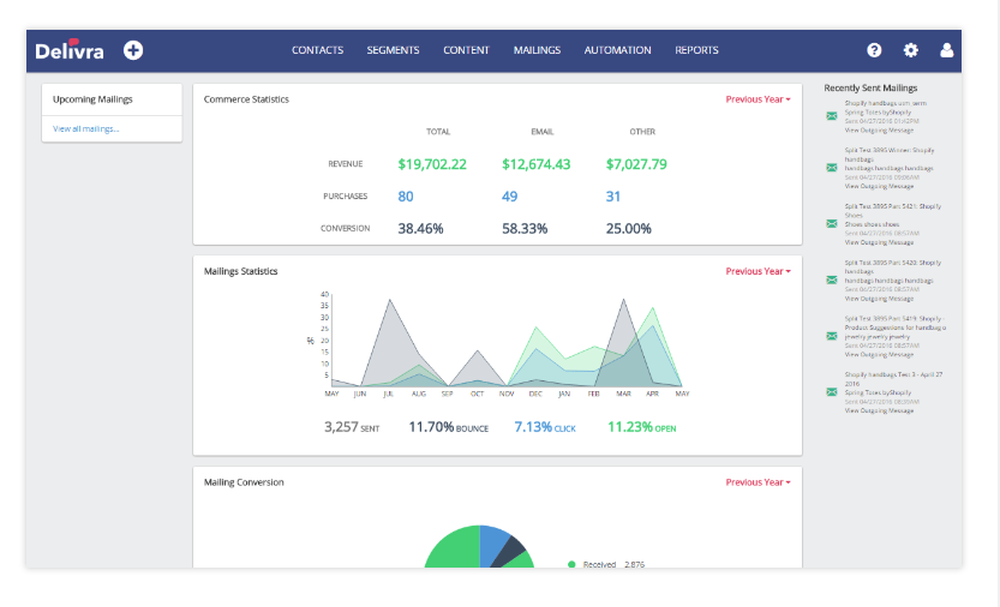Open the settings gear icon
1000x607 pixels.
910,49
